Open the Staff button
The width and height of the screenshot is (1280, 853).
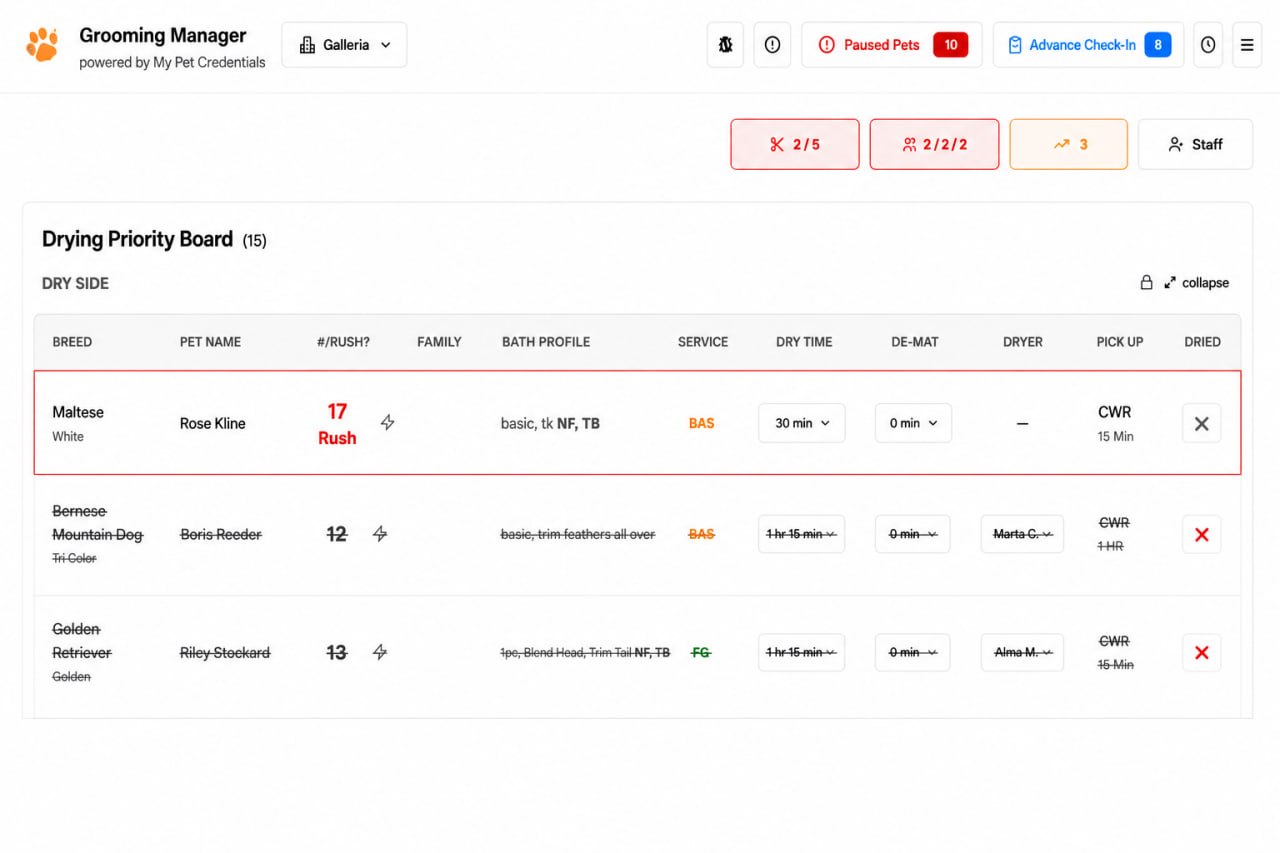(x=1195, y=144)
